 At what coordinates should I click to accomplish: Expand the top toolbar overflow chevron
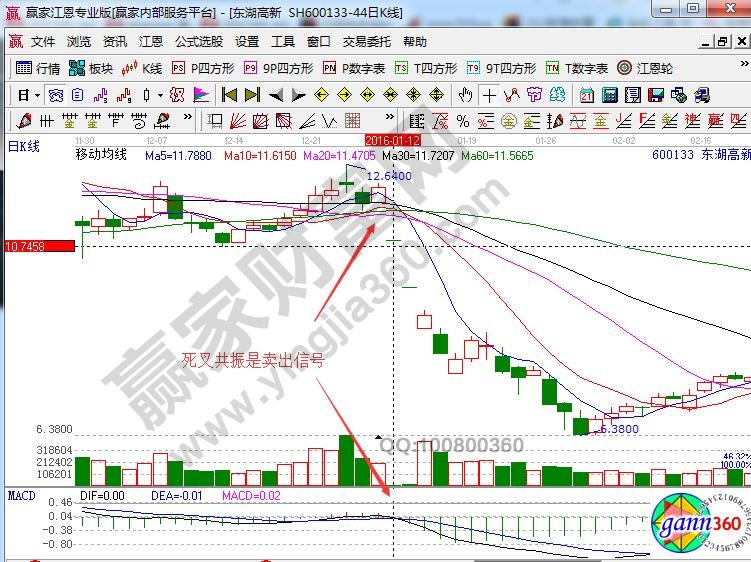coord(744,63)
